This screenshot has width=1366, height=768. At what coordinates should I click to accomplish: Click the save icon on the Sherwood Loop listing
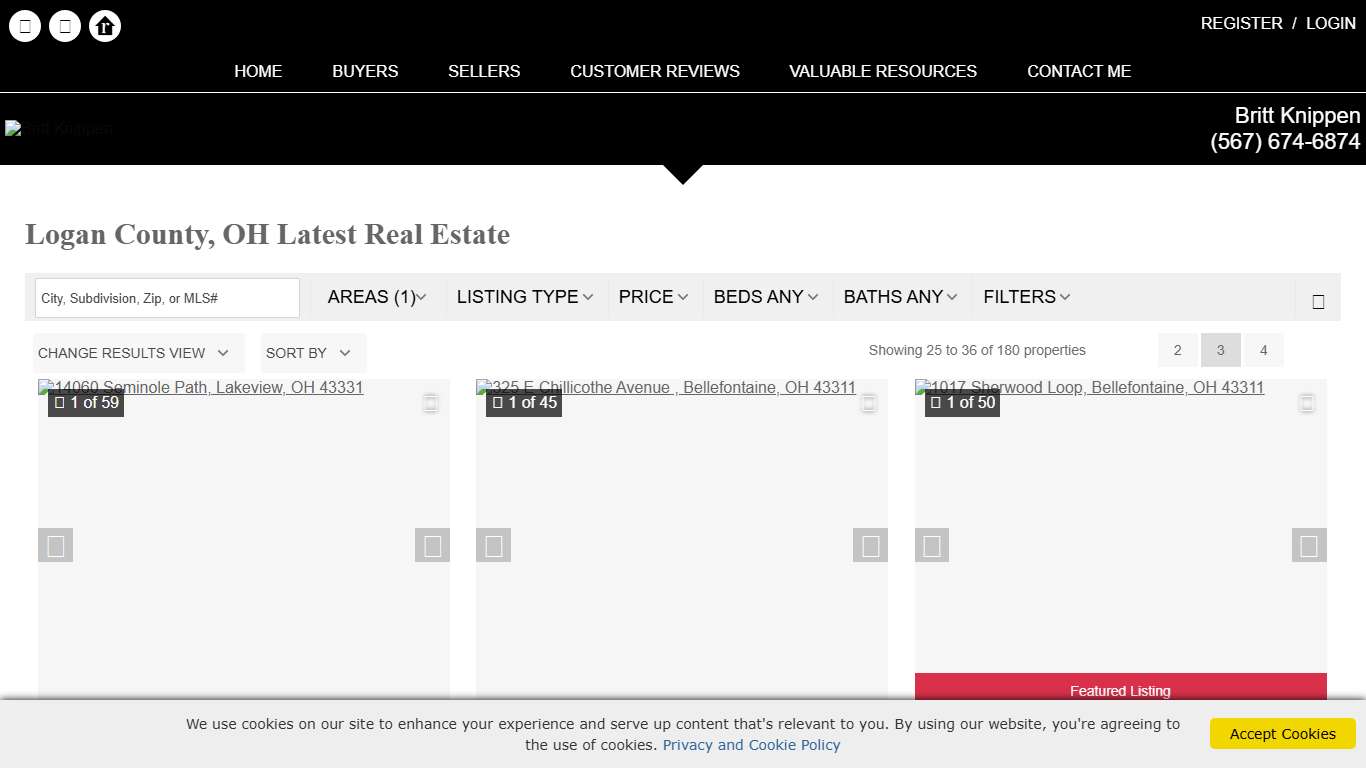coord(1307,401)
